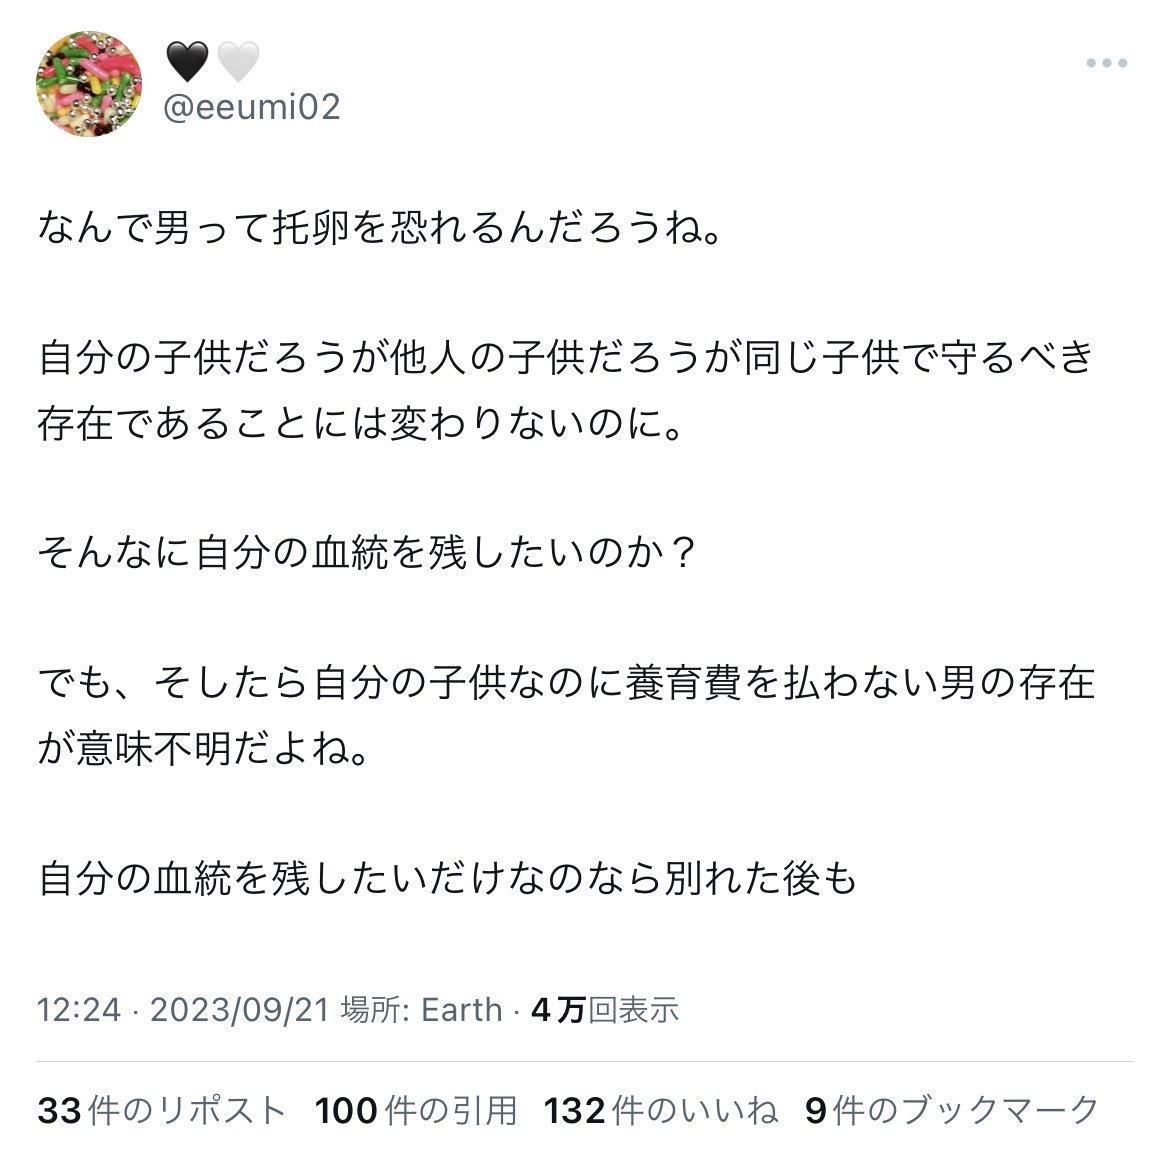Click the white heart emoji in display name
1170x1158 pixels.
pyautogui.click(x=237, y=61)
